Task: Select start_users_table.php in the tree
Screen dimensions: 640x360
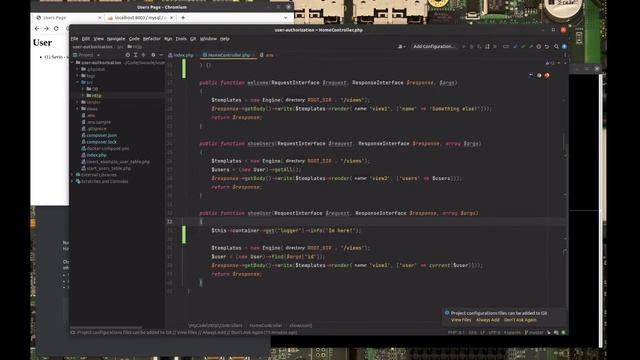Action: (x=106, y=168)
